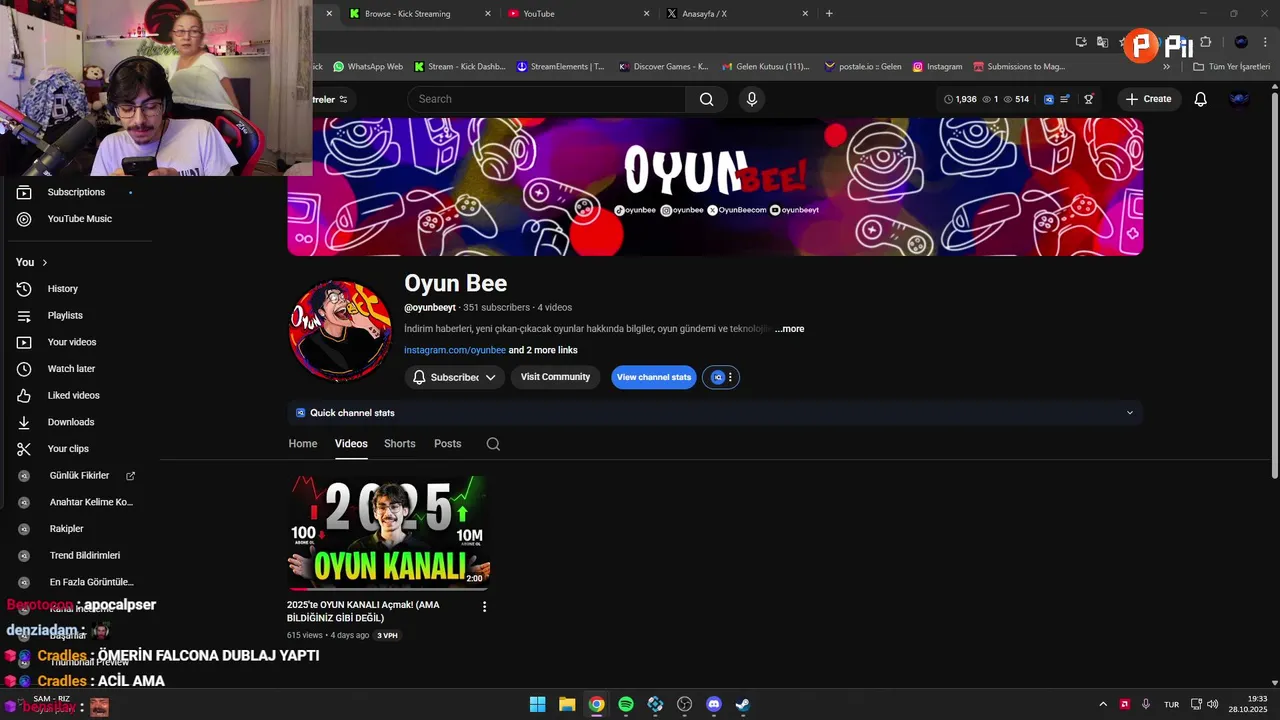Viewport: 1280px width, 720px height.
Task: Click the Watch later clock icon
Action: click(24, 369)
